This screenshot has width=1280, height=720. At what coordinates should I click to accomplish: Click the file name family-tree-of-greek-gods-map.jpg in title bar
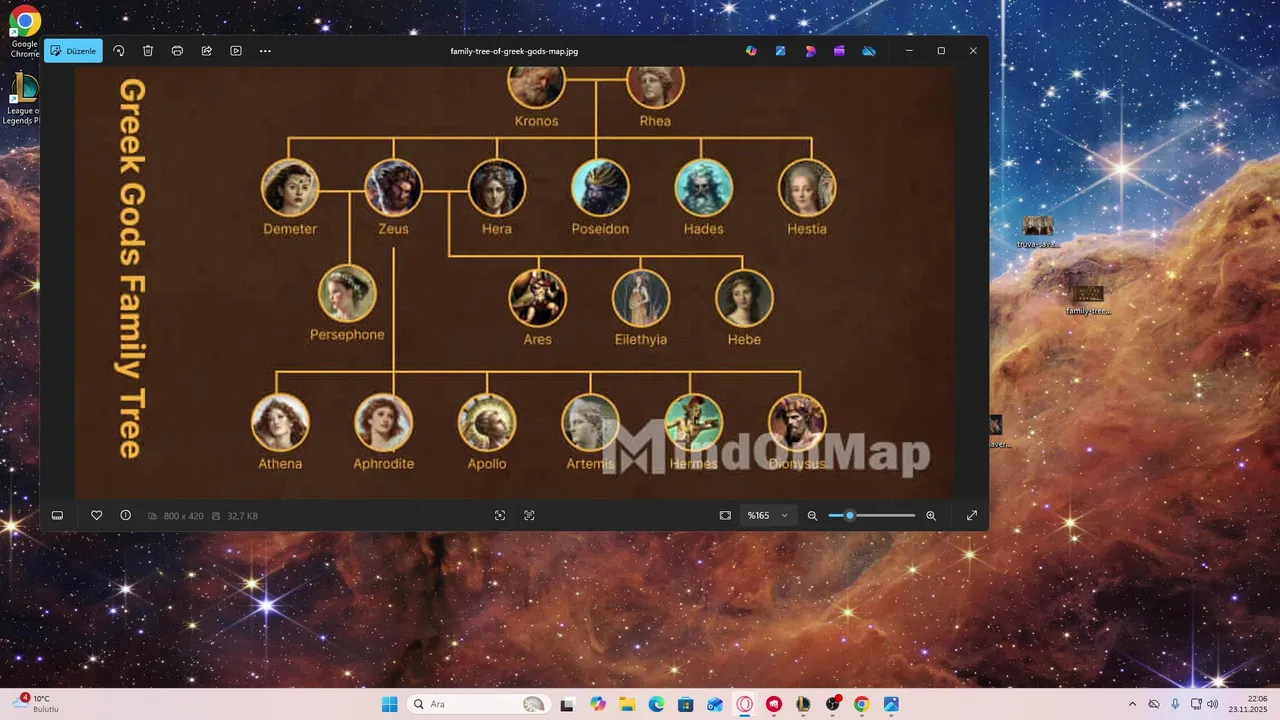pos(514,51)
